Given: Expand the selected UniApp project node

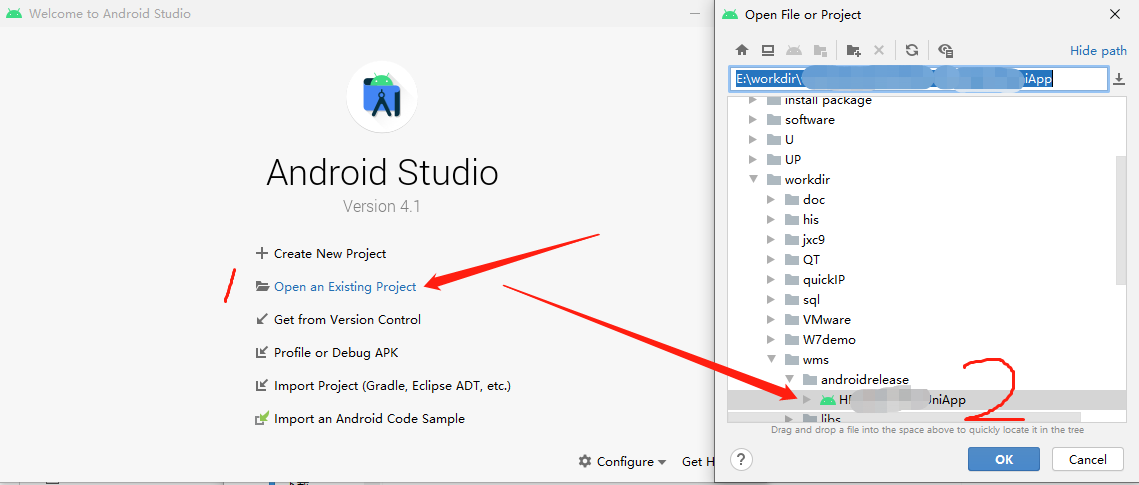Looking at the screenshot, I should tap(807, 399).
